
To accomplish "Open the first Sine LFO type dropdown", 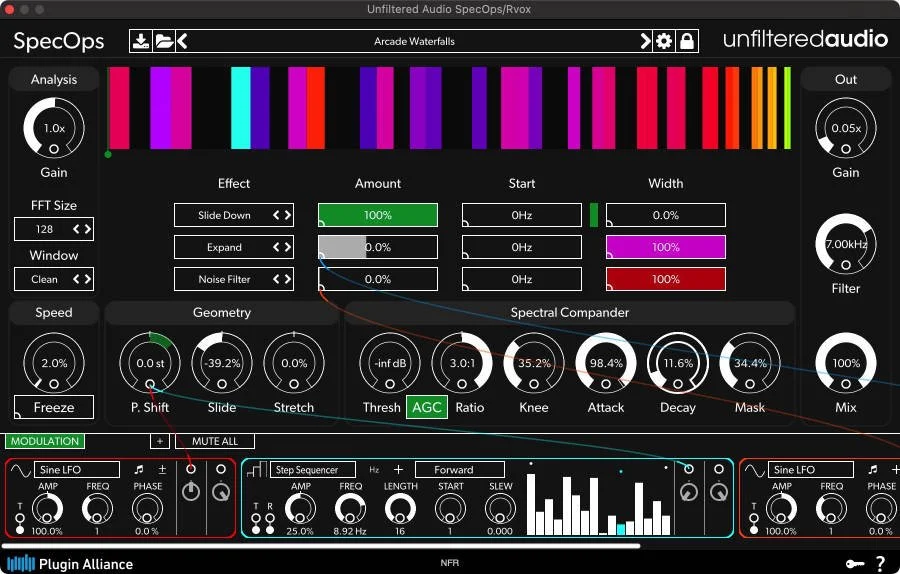I will pyautogui.click(x=77, y=470).
